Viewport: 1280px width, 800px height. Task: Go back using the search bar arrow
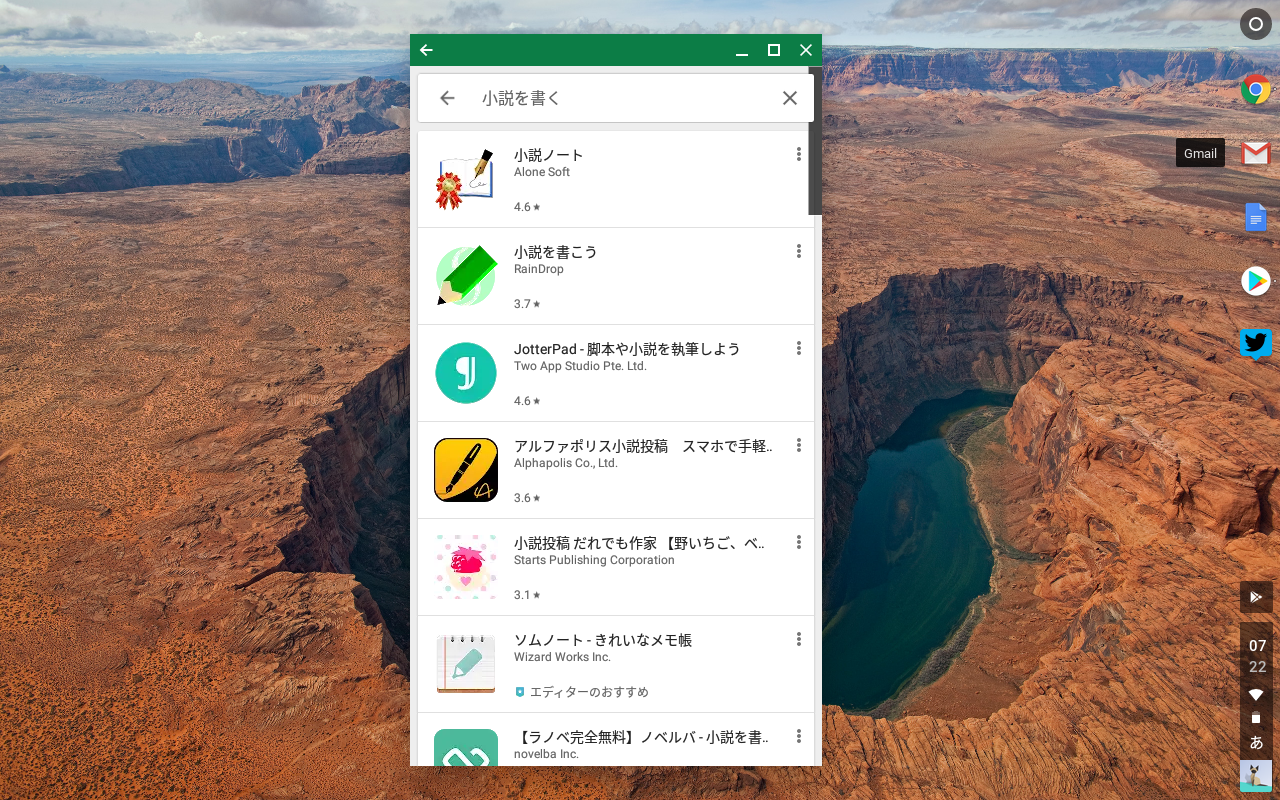447,98
